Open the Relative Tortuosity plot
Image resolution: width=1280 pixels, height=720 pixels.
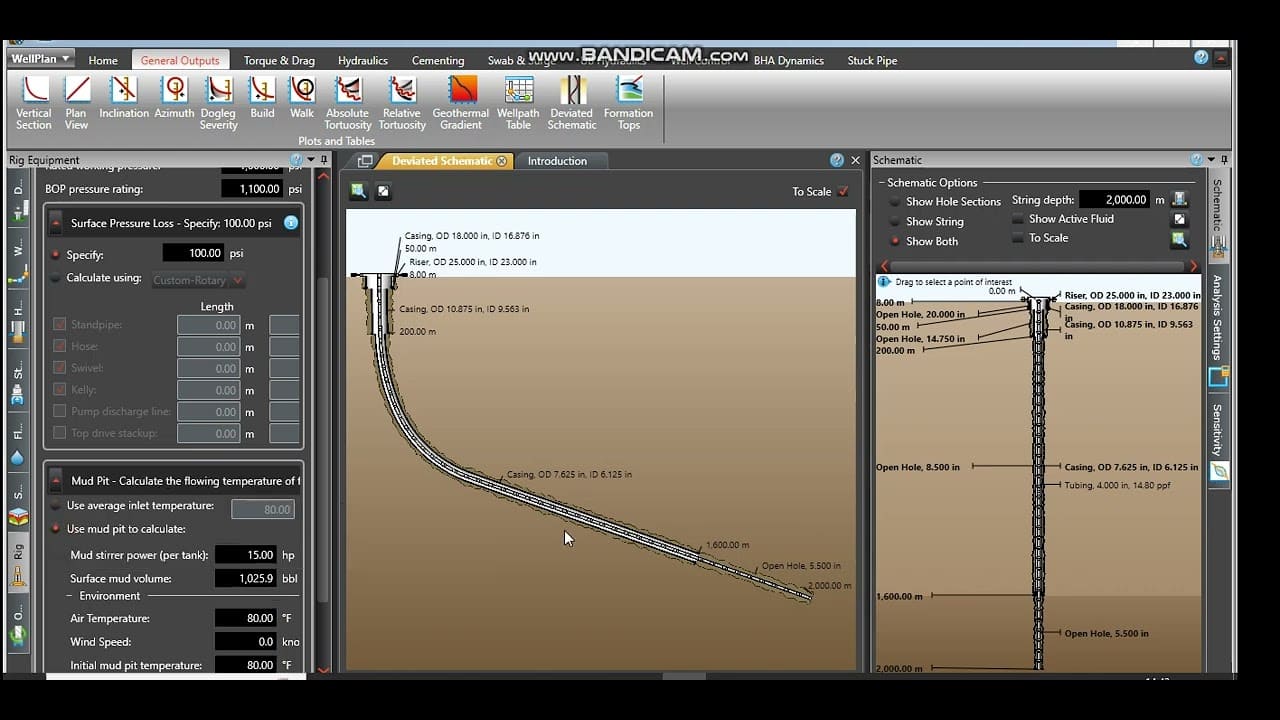click(402, 103)
